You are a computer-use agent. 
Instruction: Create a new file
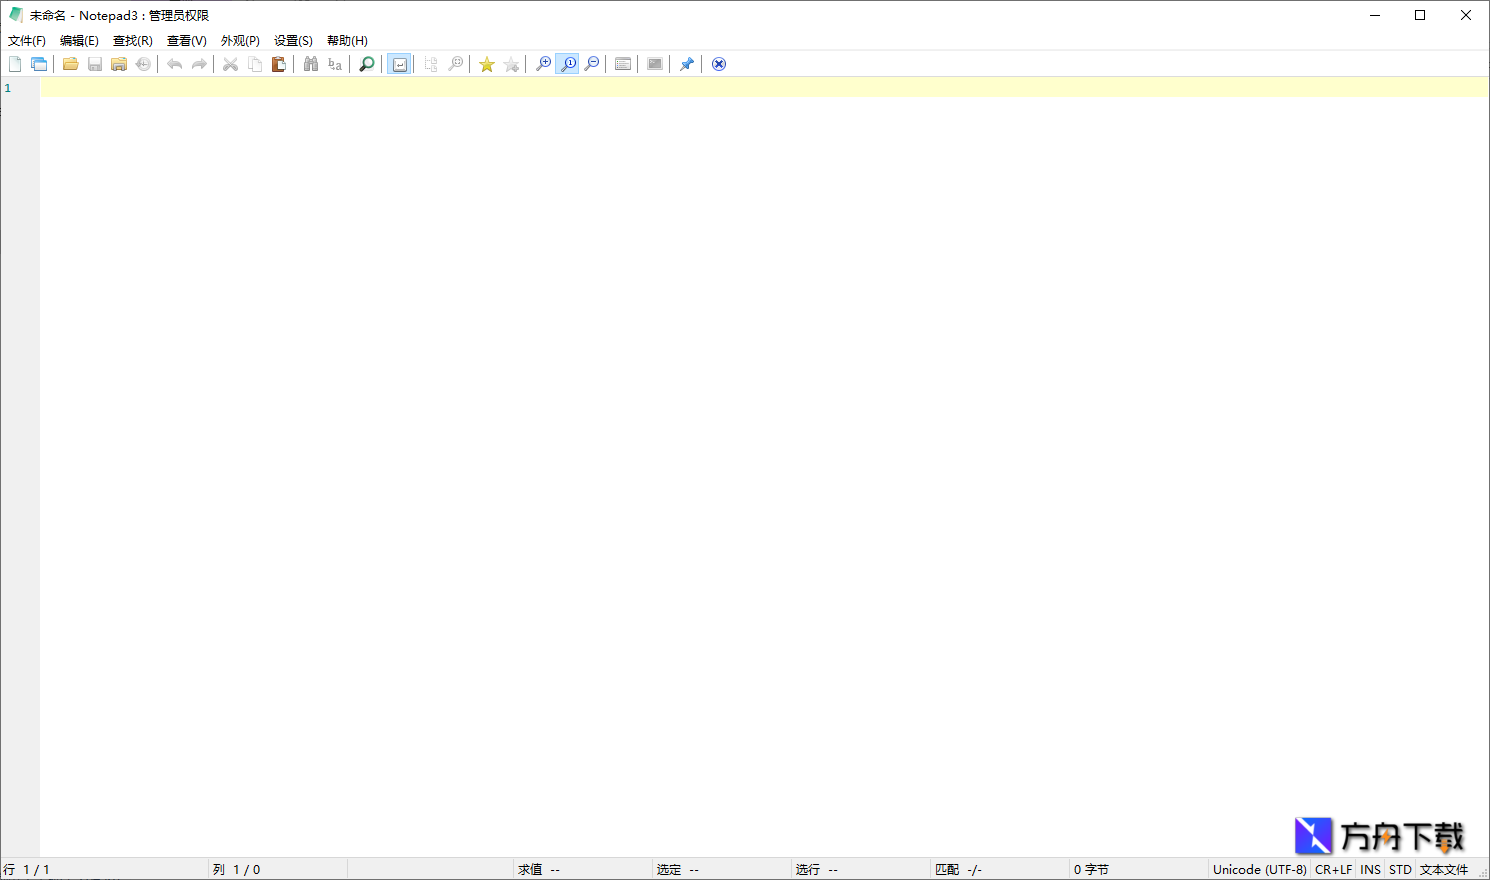[x=15, y=63]
